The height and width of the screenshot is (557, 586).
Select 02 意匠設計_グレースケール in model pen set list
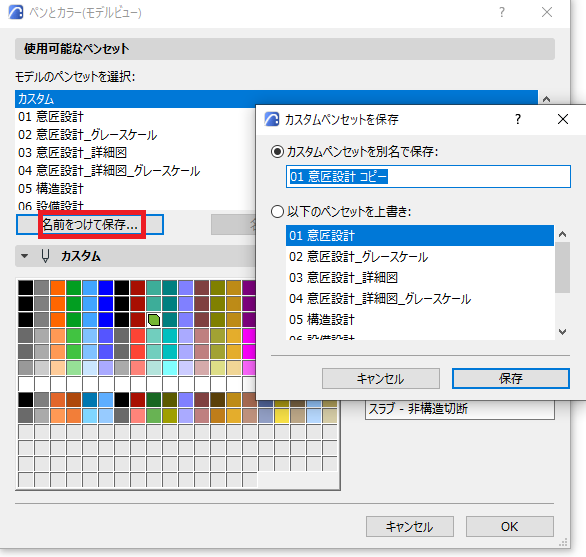pyautogui.click(x=135, y=135)
